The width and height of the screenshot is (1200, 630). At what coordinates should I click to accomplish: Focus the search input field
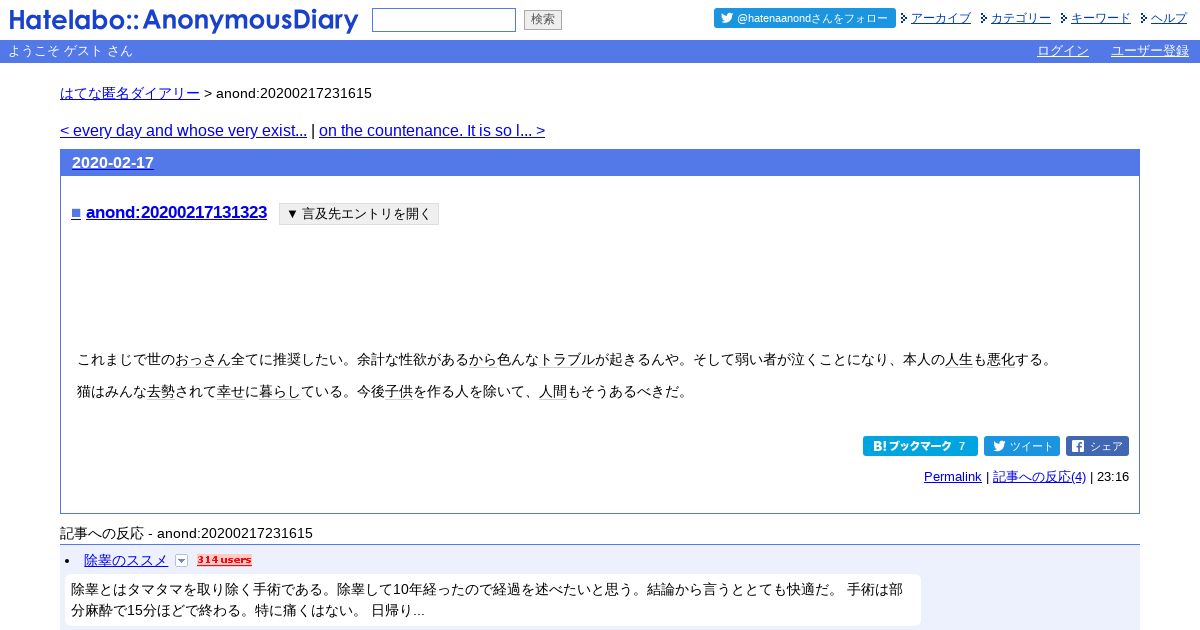point(444,20)
